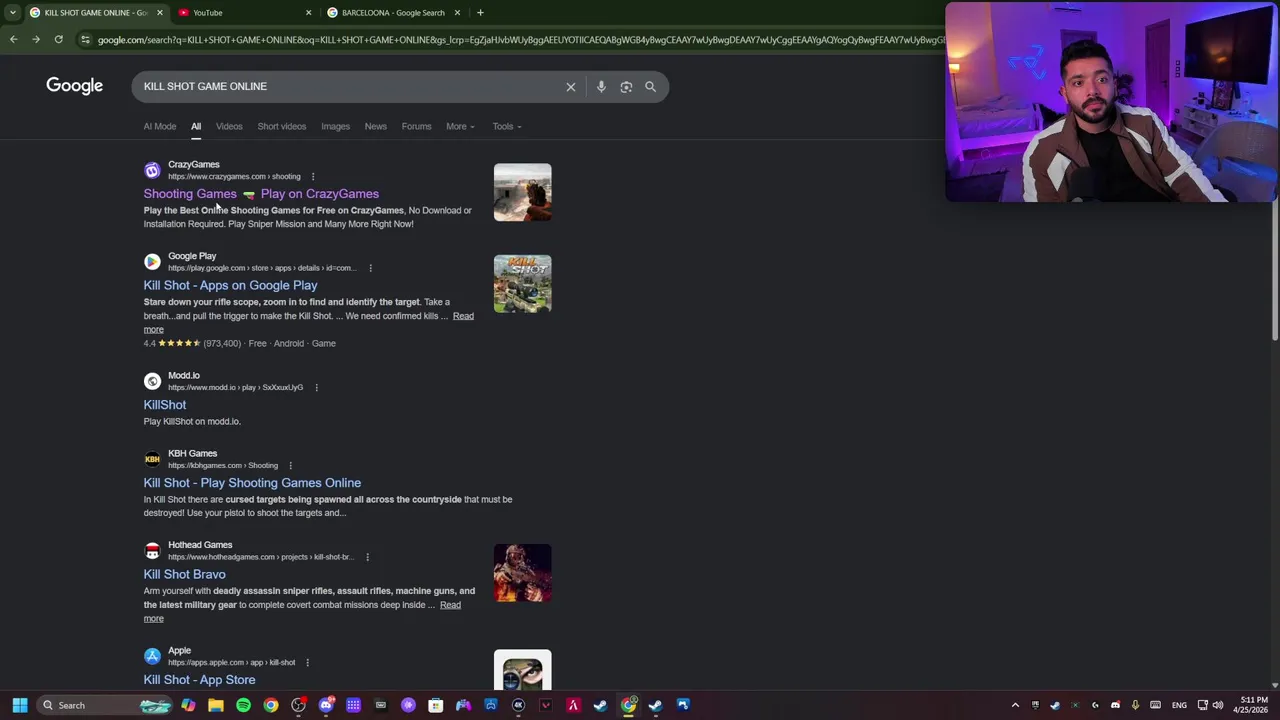Open Google Lens image search icon
Image resolution: width=1280 pixels, height=720 pixels.
(x=626, y=87)
